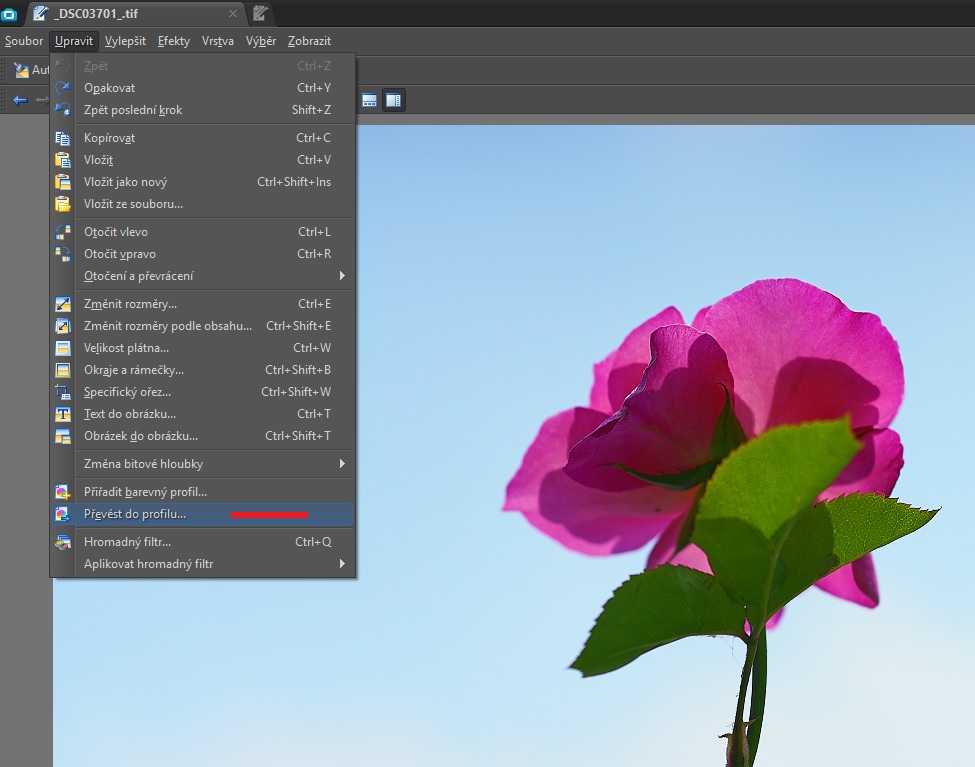Click the Text do obrázku icon
The height and width of the screenshot is (767, 975).
(63, 414)
